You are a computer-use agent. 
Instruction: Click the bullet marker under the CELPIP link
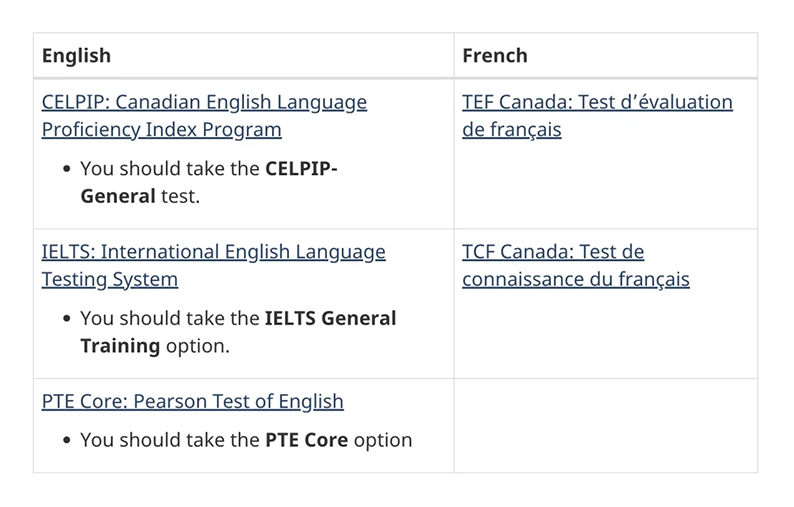[66, 170]
